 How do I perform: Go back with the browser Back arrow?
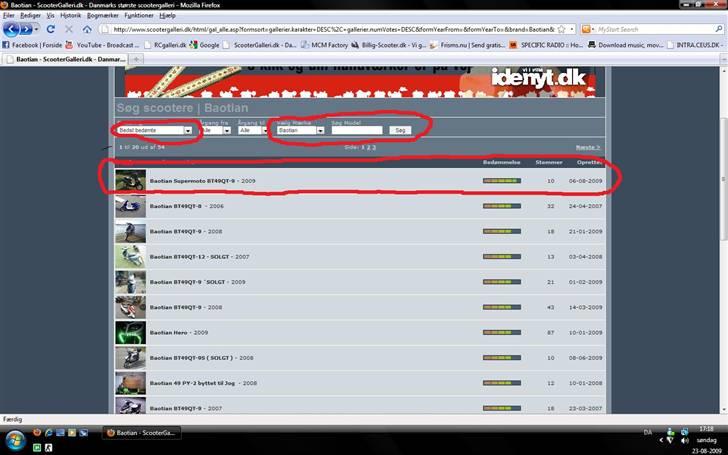pos(11,29)
